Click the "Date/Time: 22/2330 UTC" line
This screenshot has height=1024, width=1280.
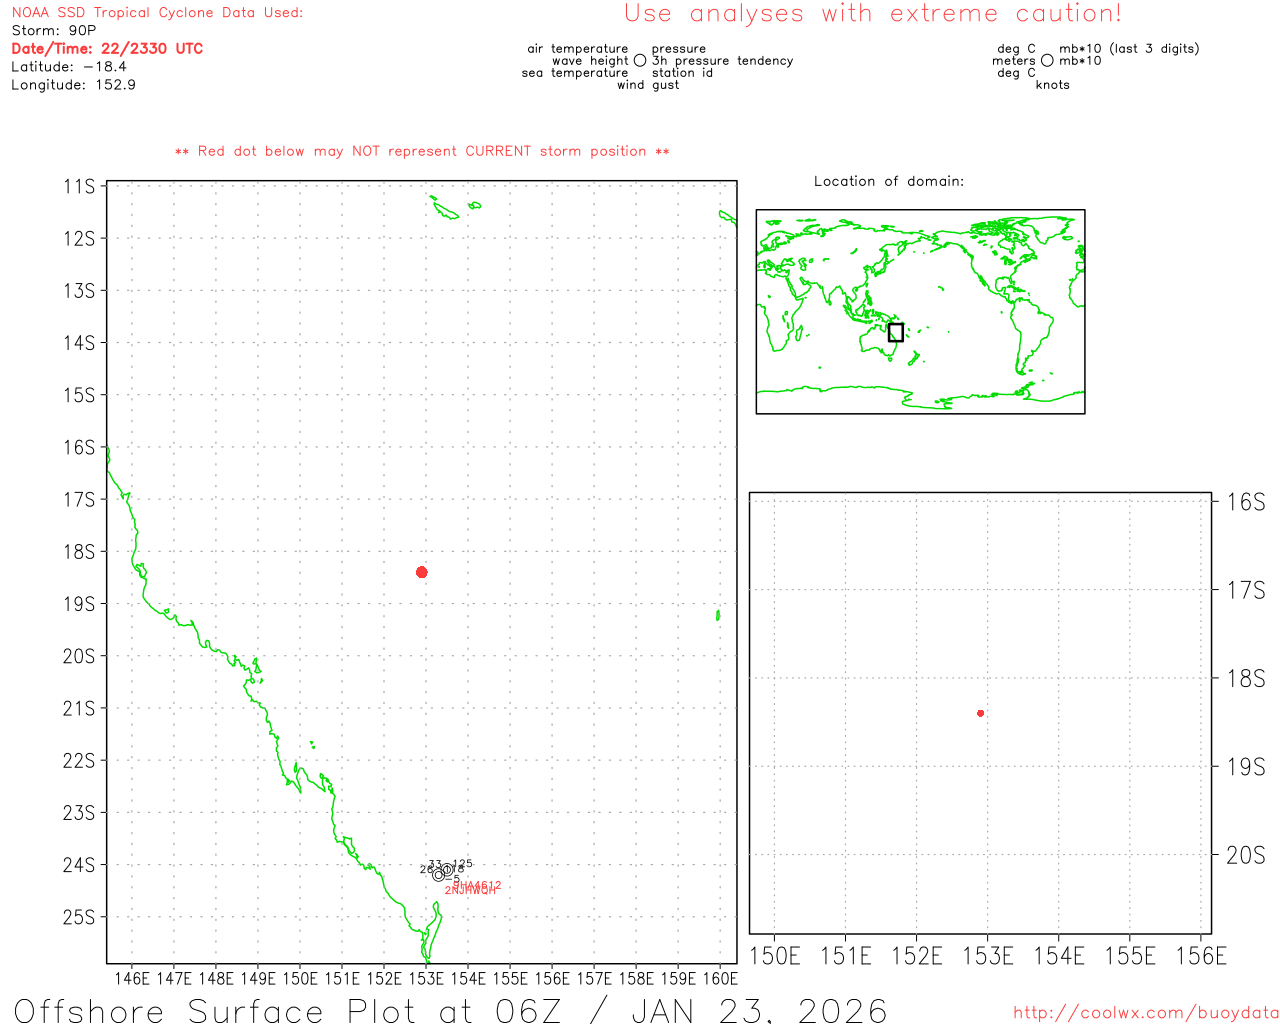(x=107, y=49)
